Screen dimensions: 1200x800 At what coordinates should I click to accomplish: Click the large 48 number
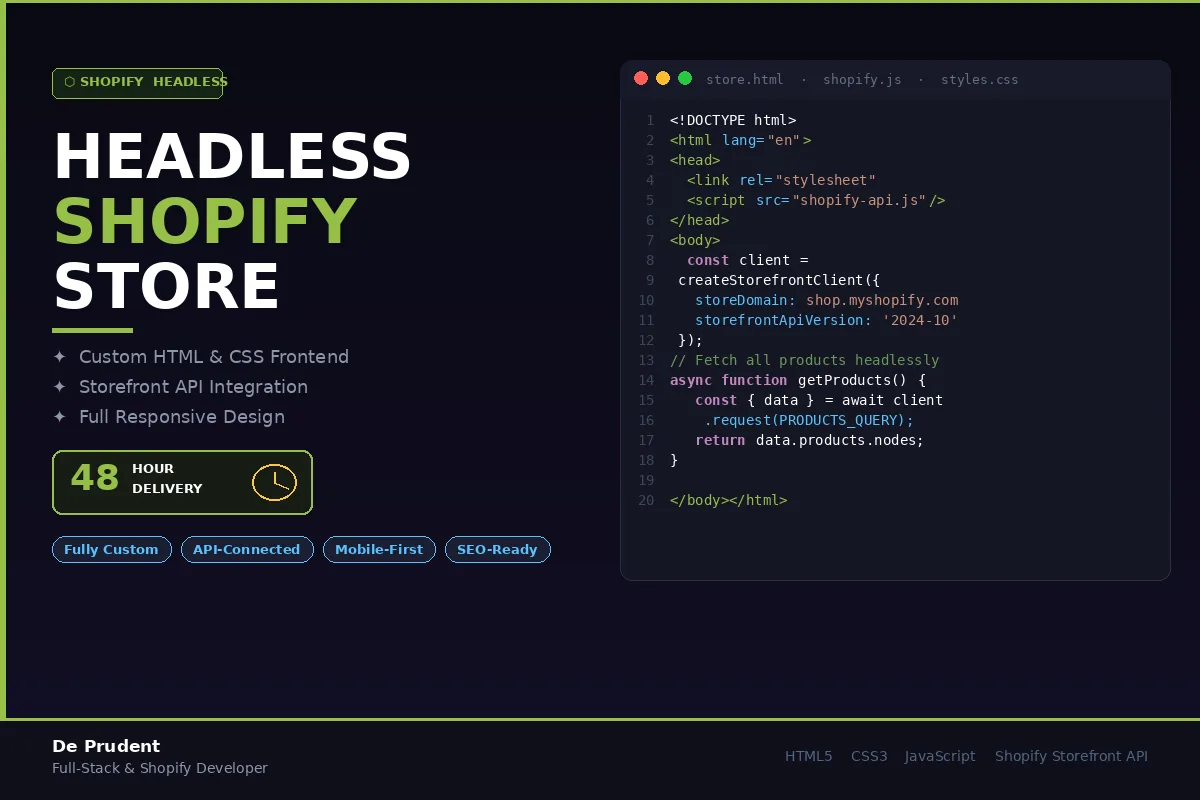(95, 478)
